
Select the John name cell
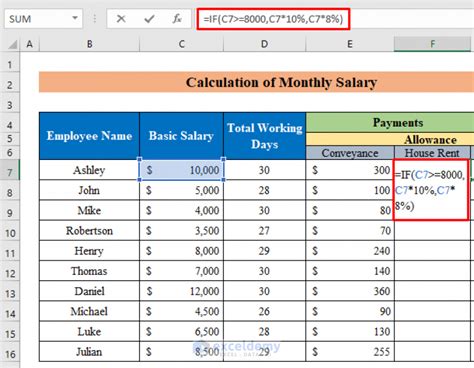[x=89, y=190]
